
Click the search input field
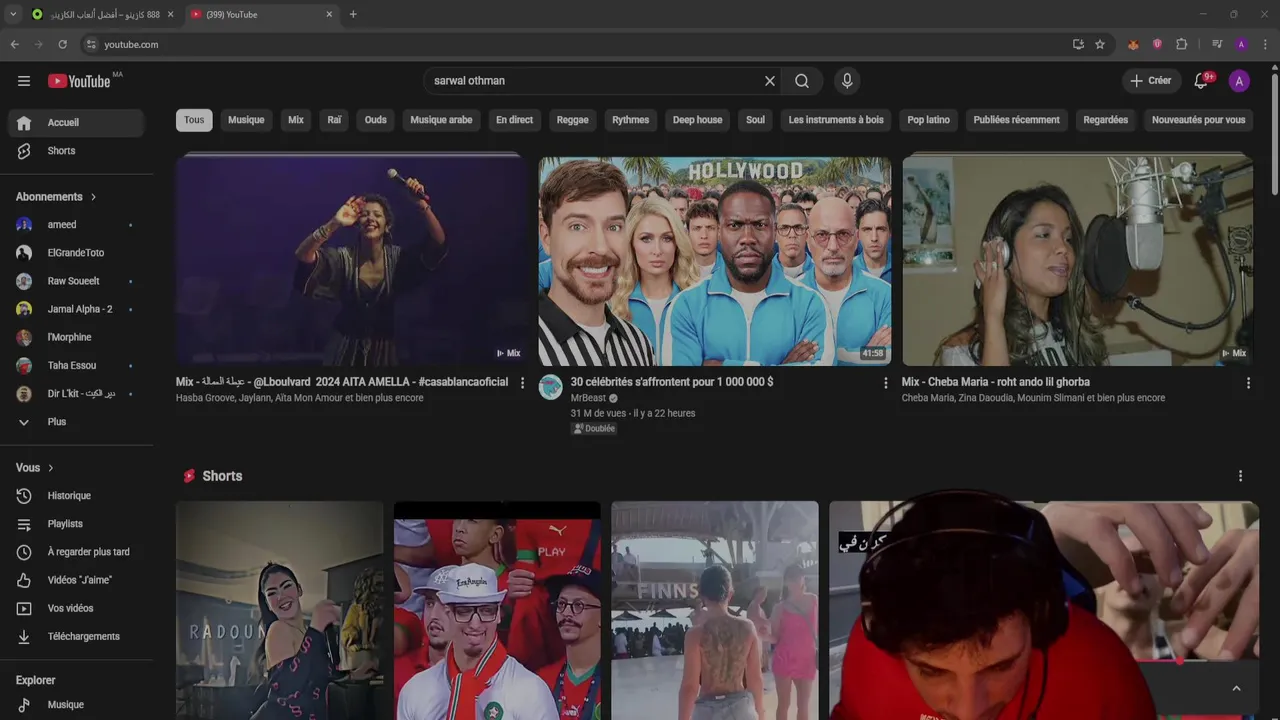pyautogui.click(x=594, y=81)
